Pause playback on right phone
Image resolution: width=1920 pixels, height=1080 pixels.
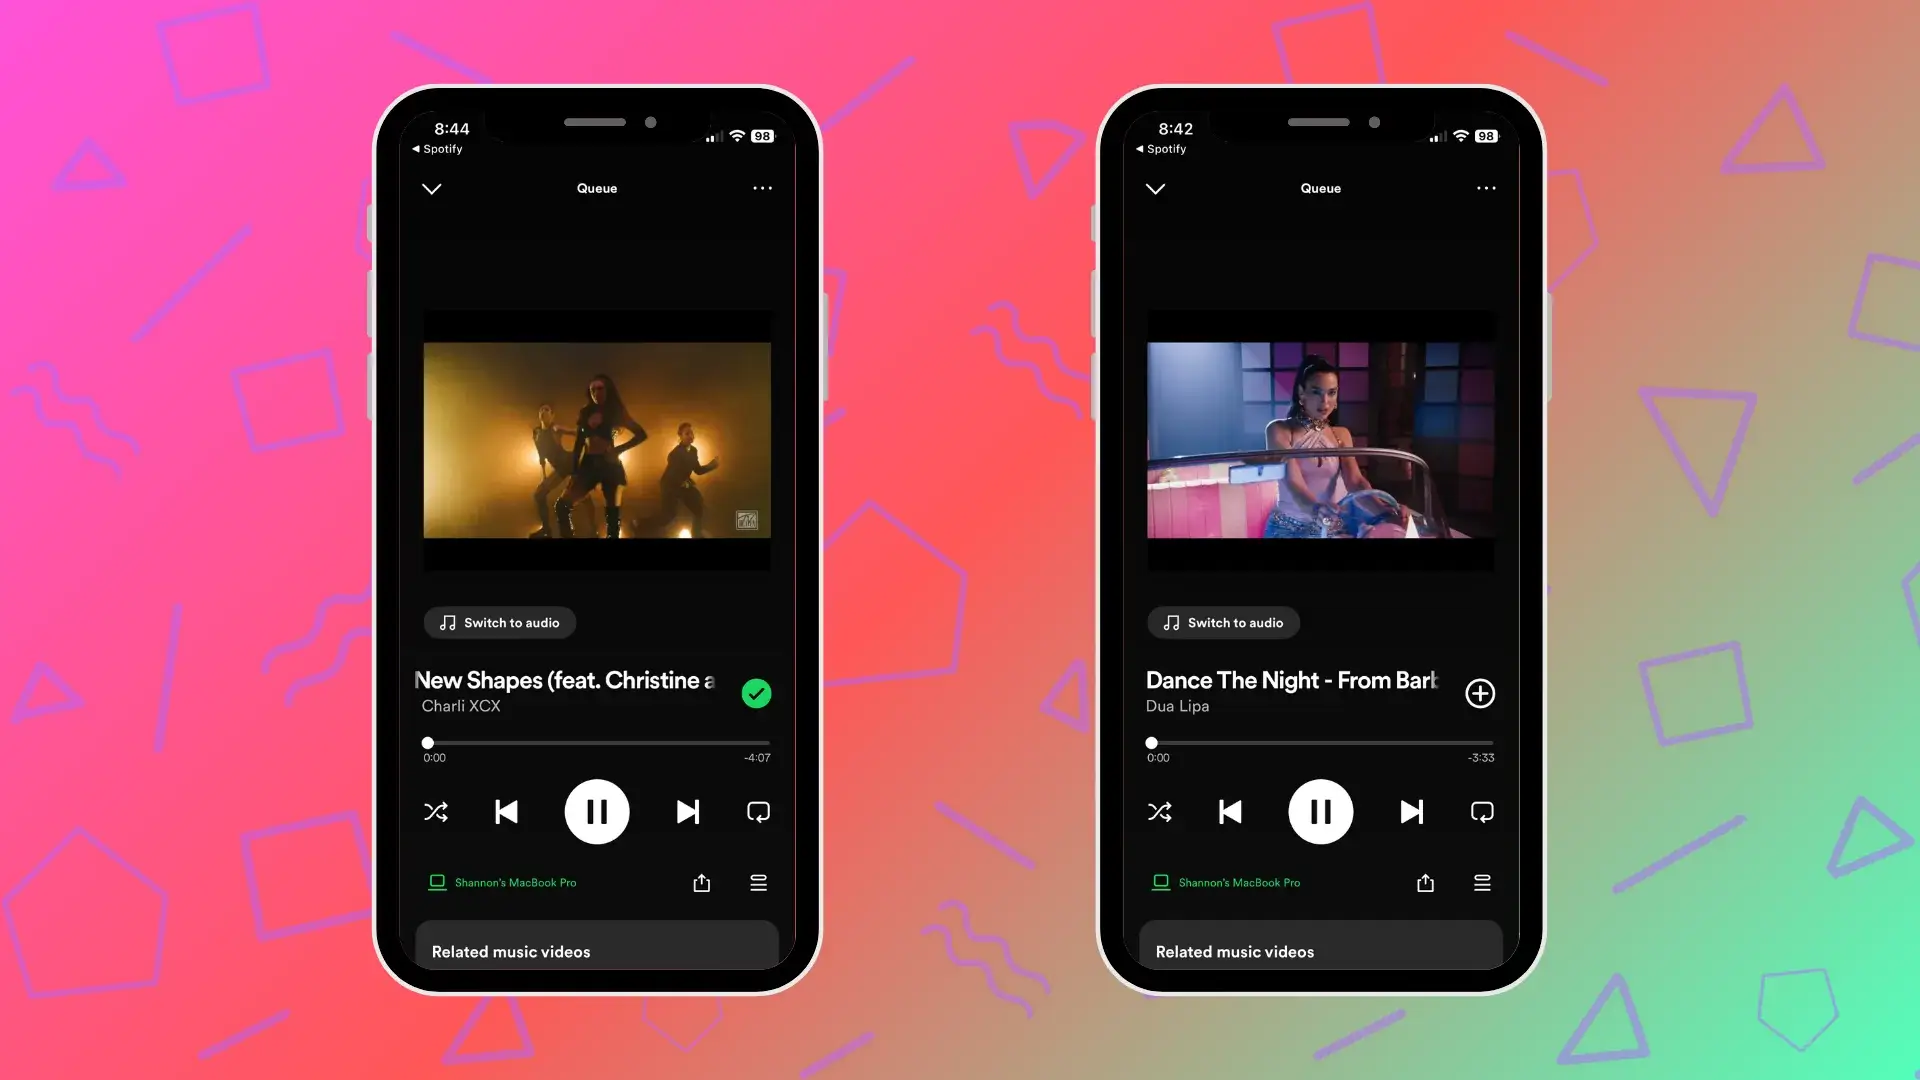pos(1321,811)
